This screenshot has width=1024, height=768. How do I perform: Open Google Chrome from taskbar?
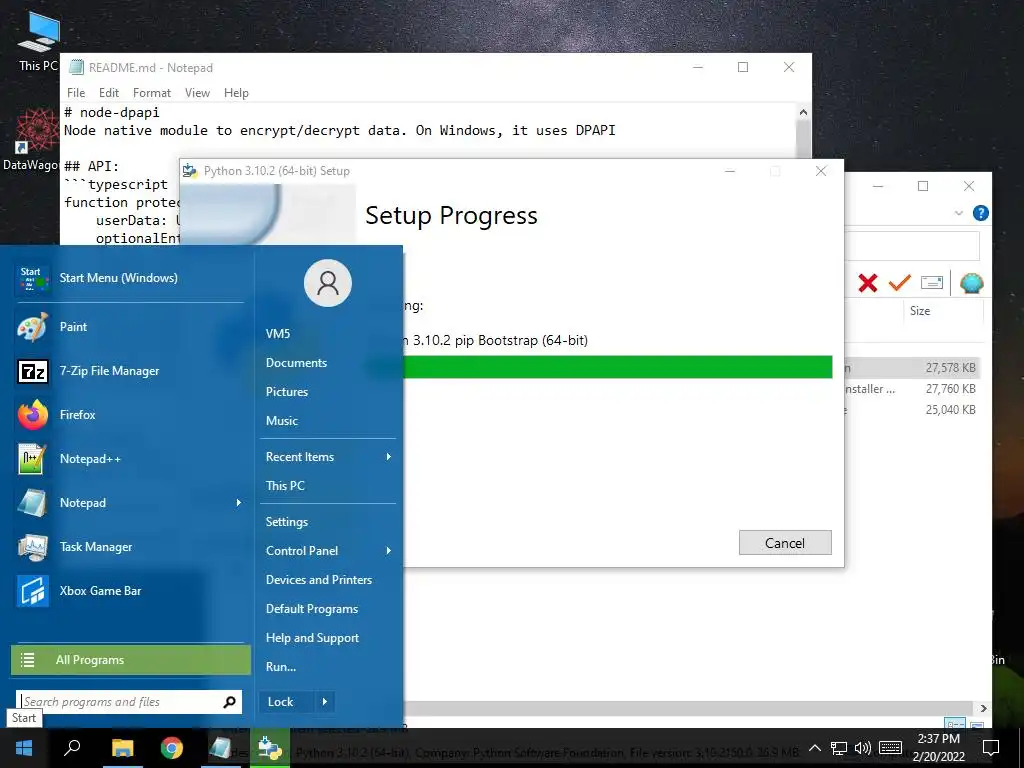[172, 748]
